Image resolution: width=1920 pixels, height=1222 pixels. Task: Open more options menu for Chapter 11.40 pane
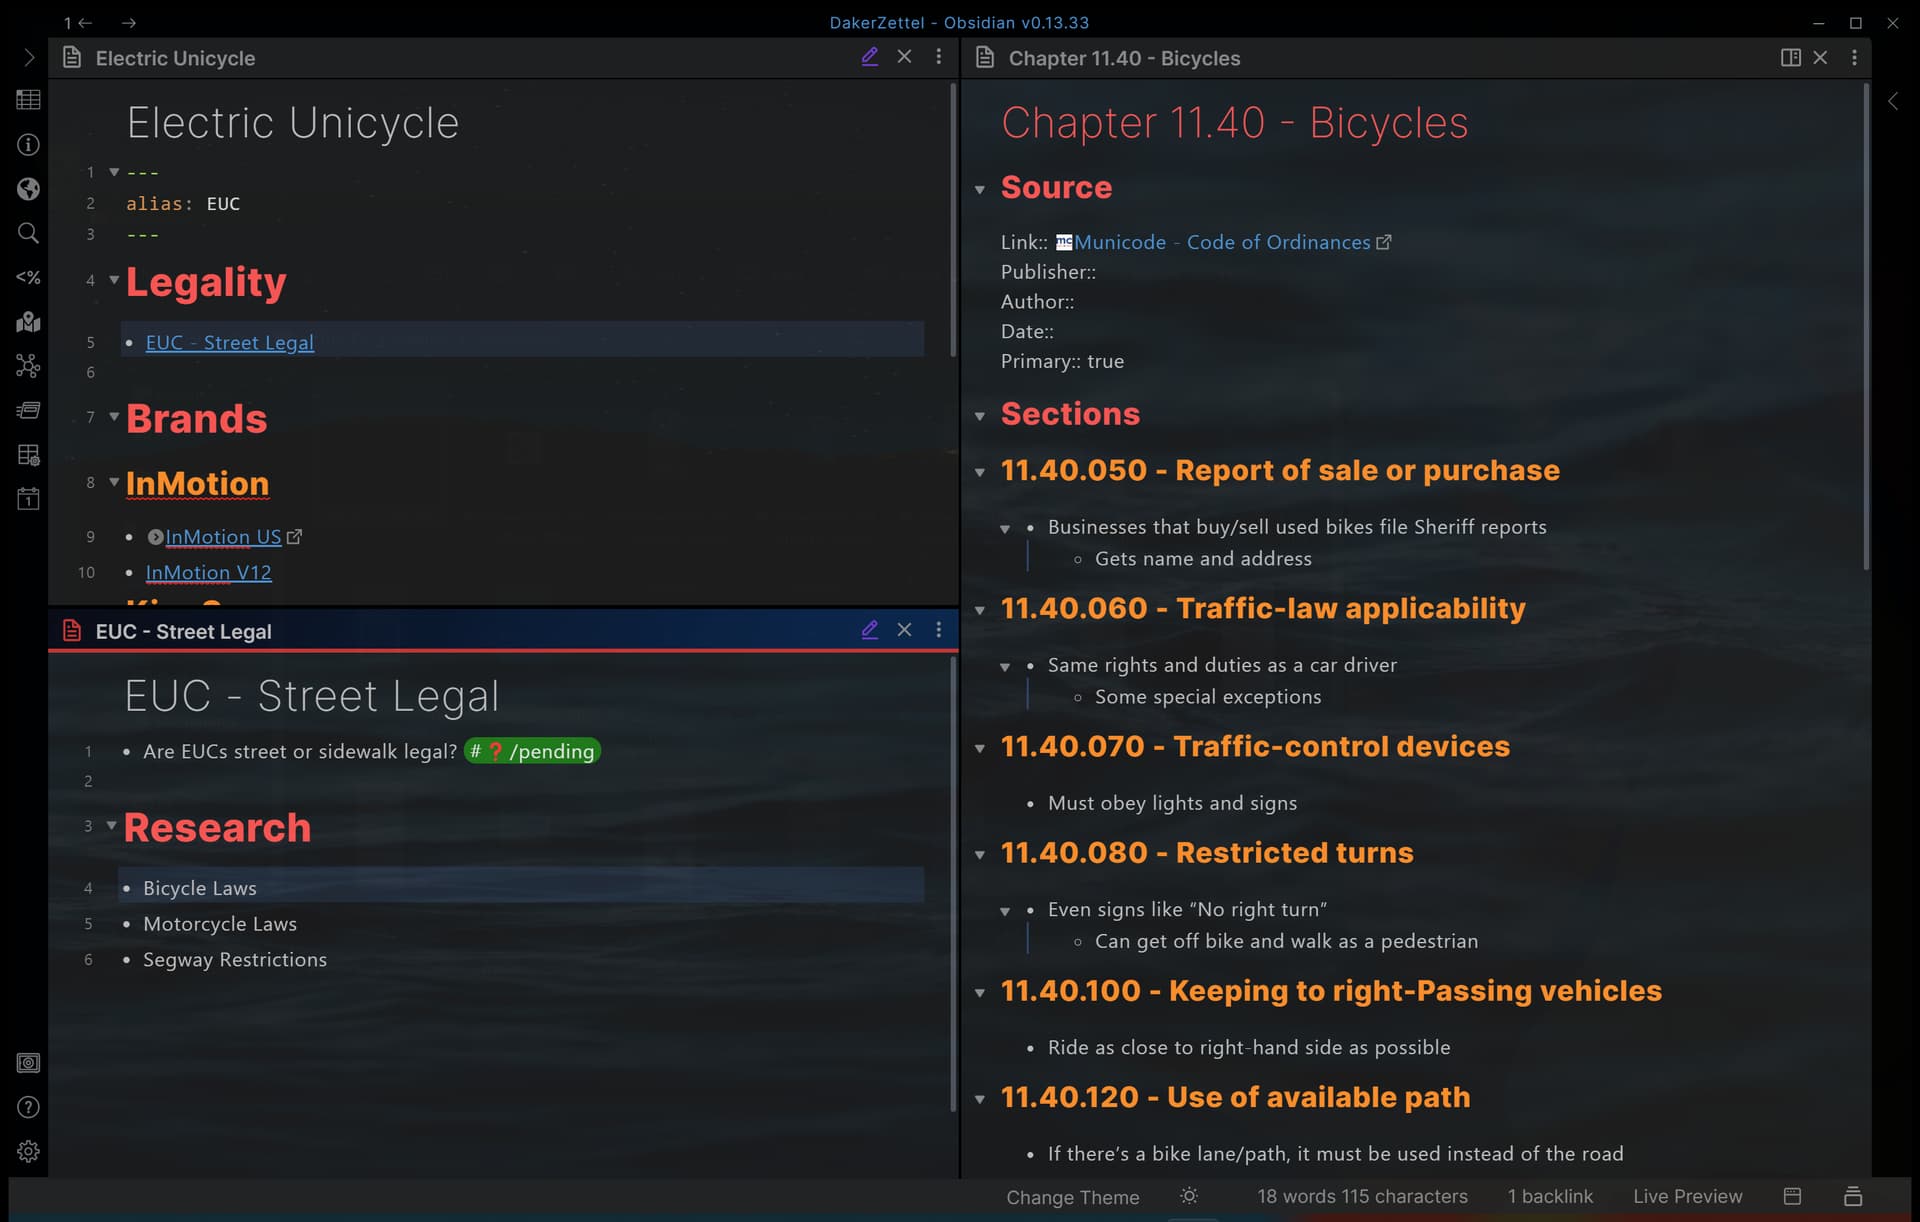point(1854,58)
